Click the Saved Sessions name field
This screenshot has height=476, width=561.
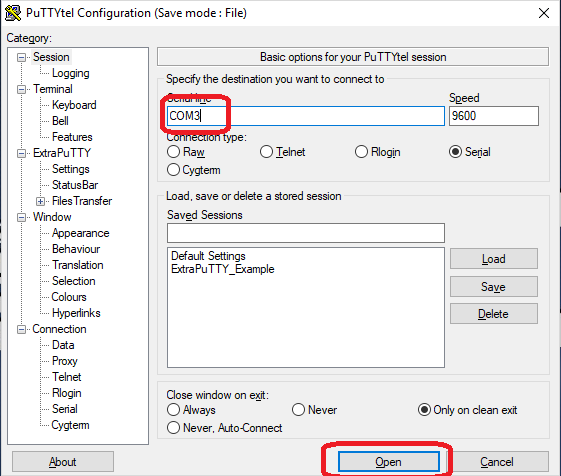pos(306,233)
